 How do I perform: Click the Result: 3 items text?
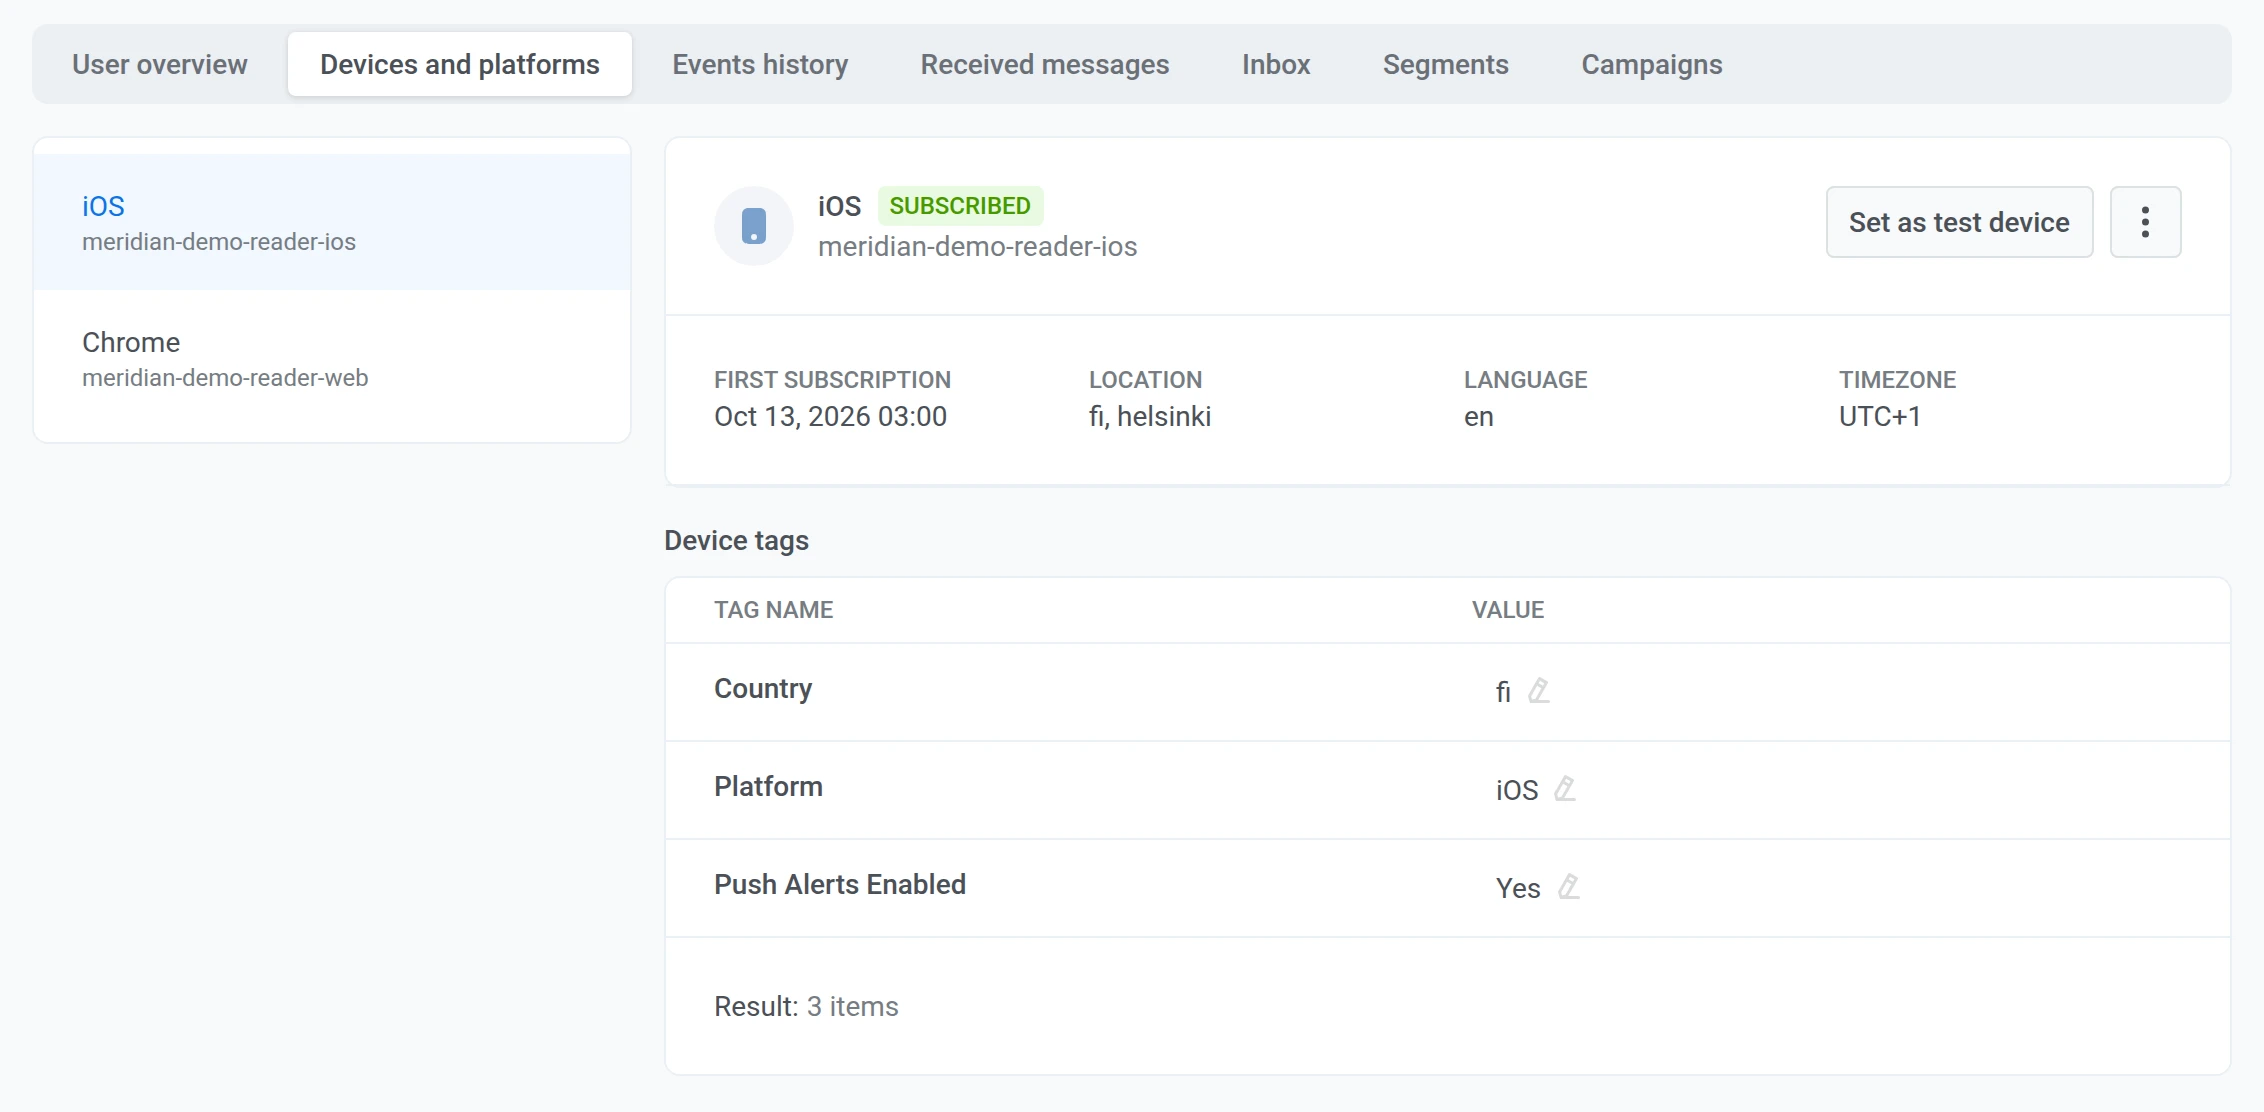click(806, 1006)
